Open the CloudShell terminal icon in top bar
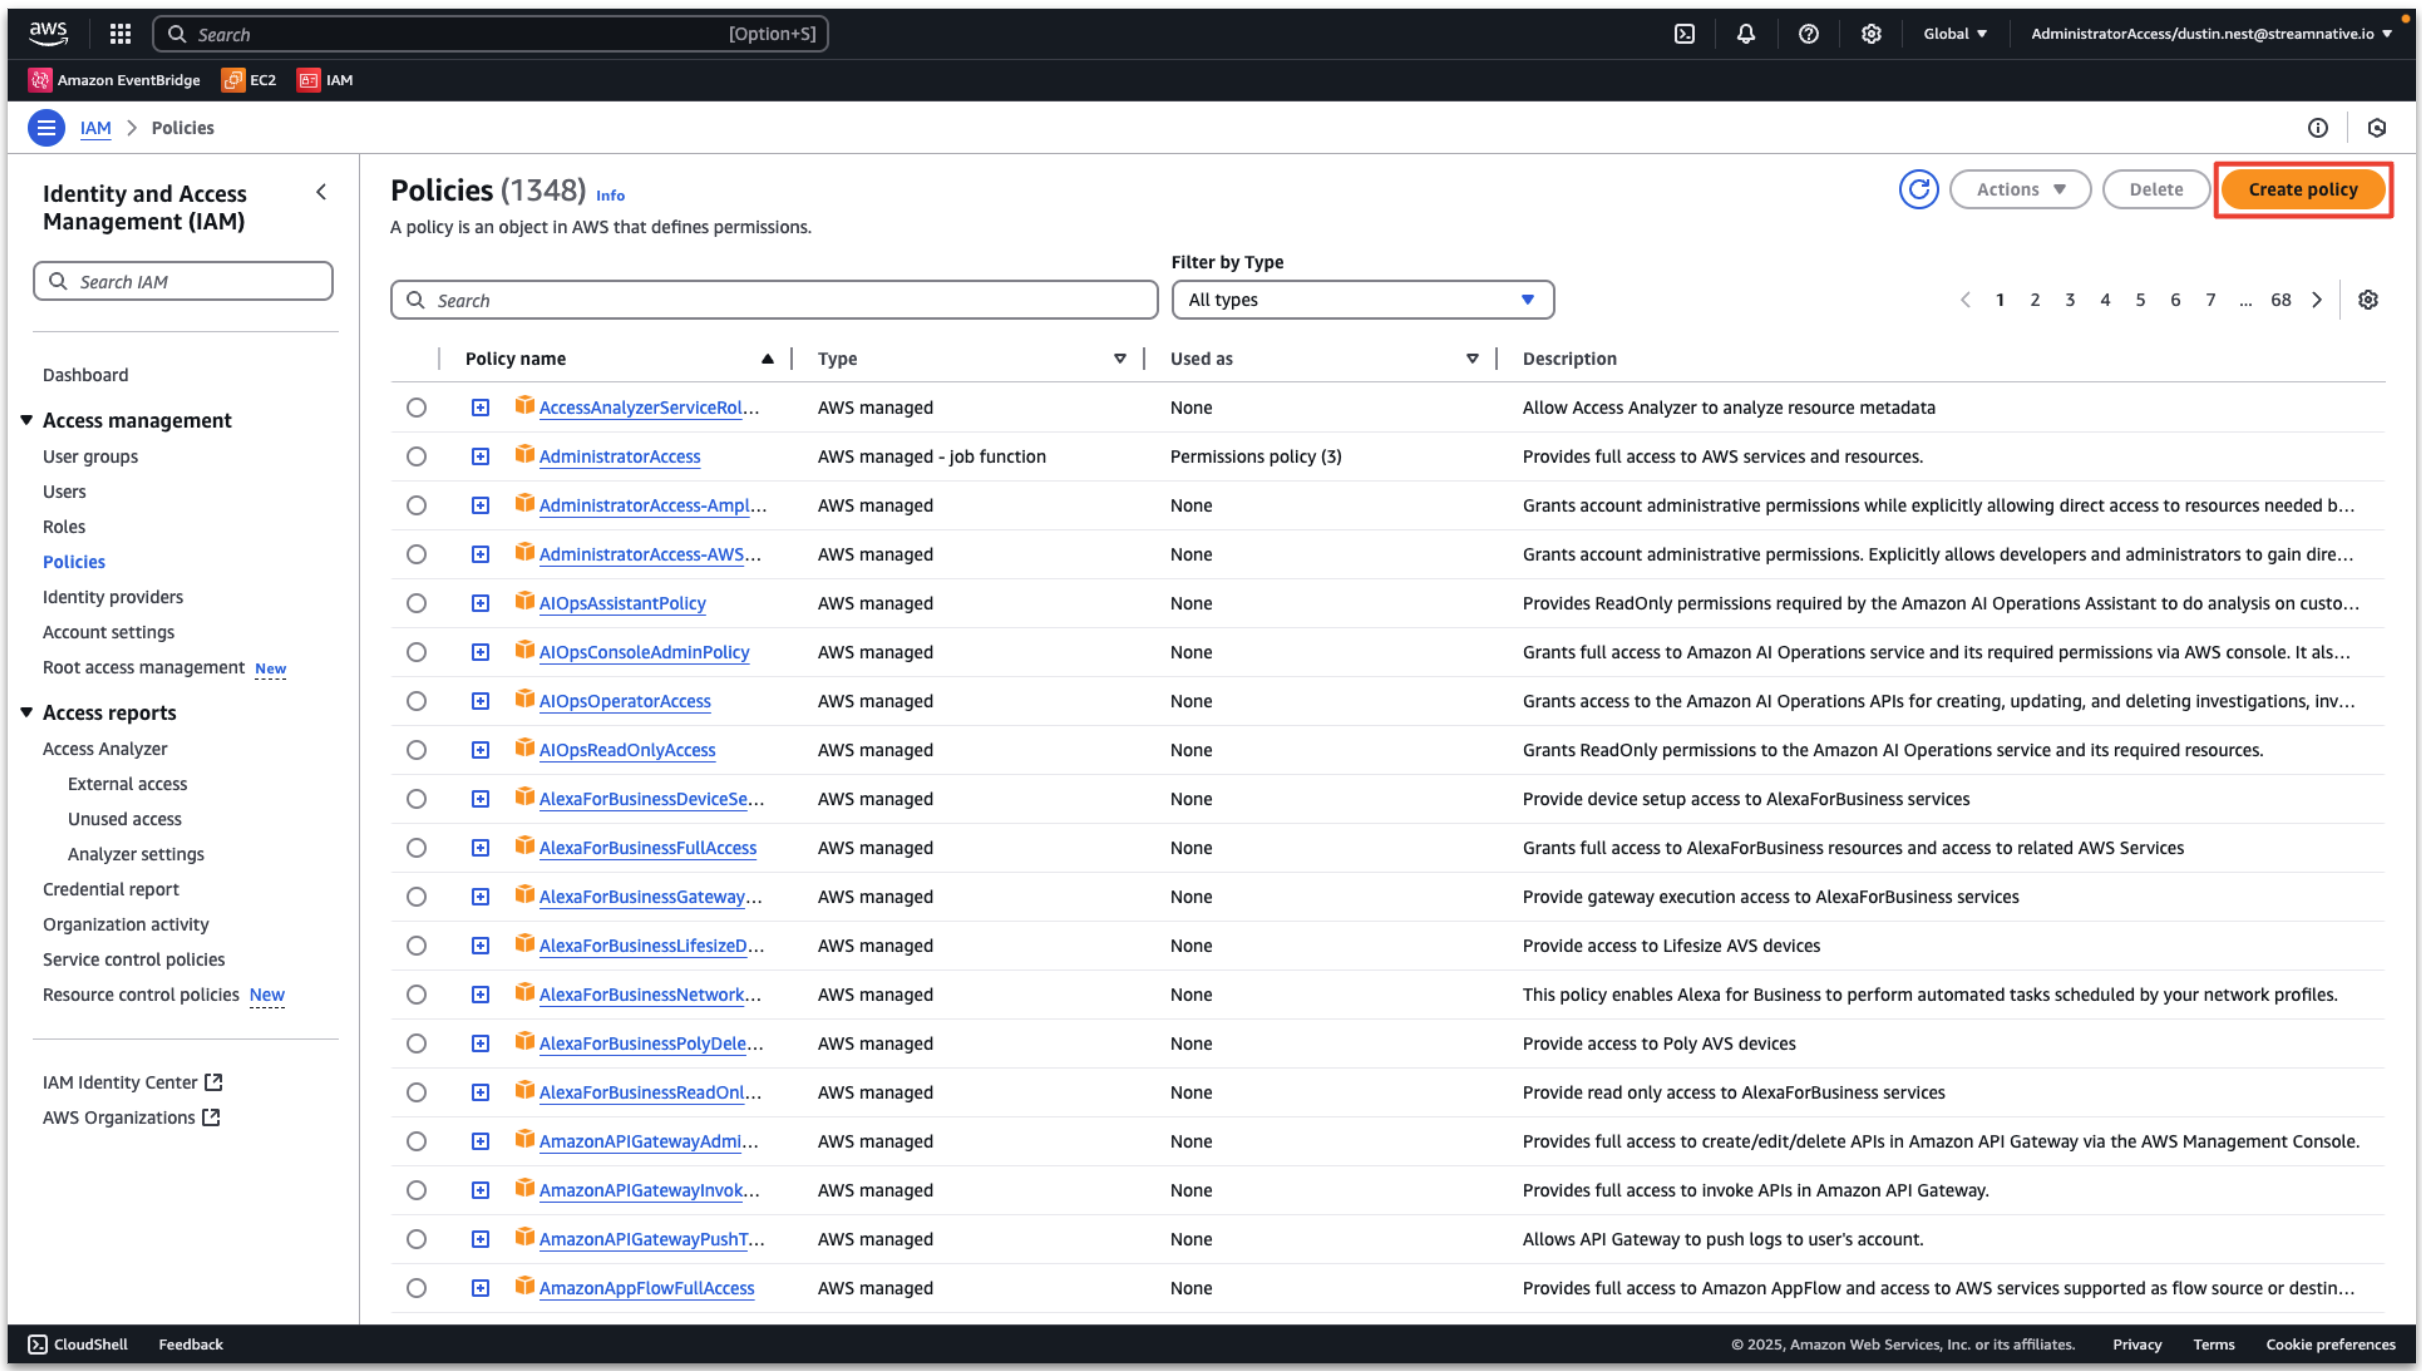Viewport: 2422px width, 1371px height. [x=1685, y=33]
